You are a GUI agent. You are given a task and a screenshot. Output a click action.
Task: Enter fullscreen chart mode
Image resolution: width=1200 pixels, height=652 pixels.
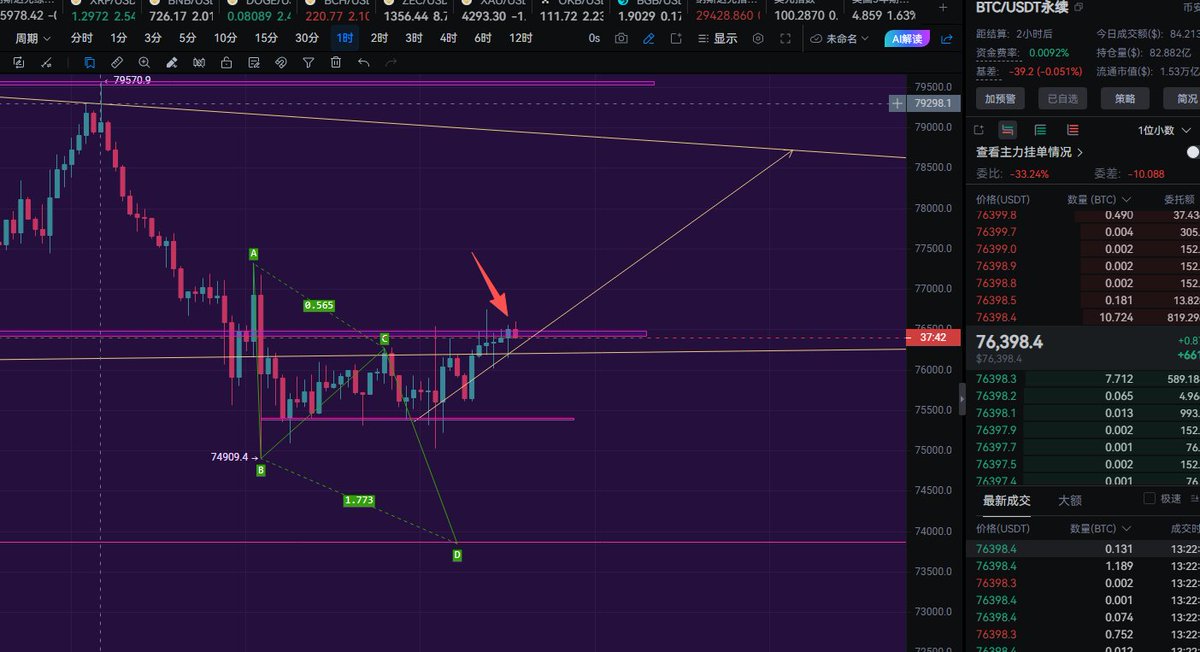tap(786, 38)
